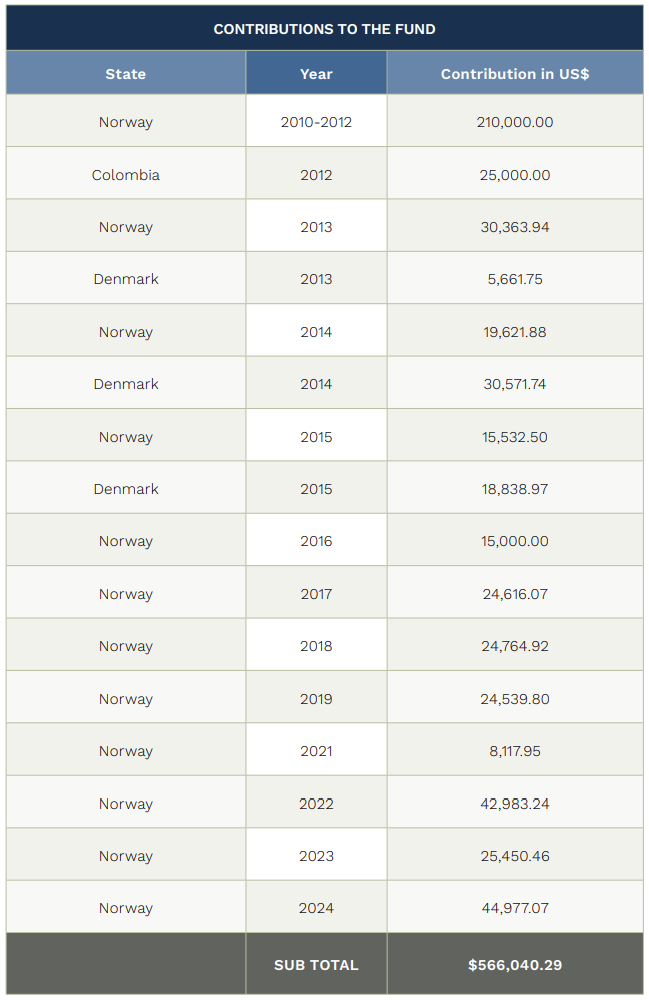This screenshot has height=1000, width=649.
Task: Select the 2016 year cell
Action: pos(316,541)
